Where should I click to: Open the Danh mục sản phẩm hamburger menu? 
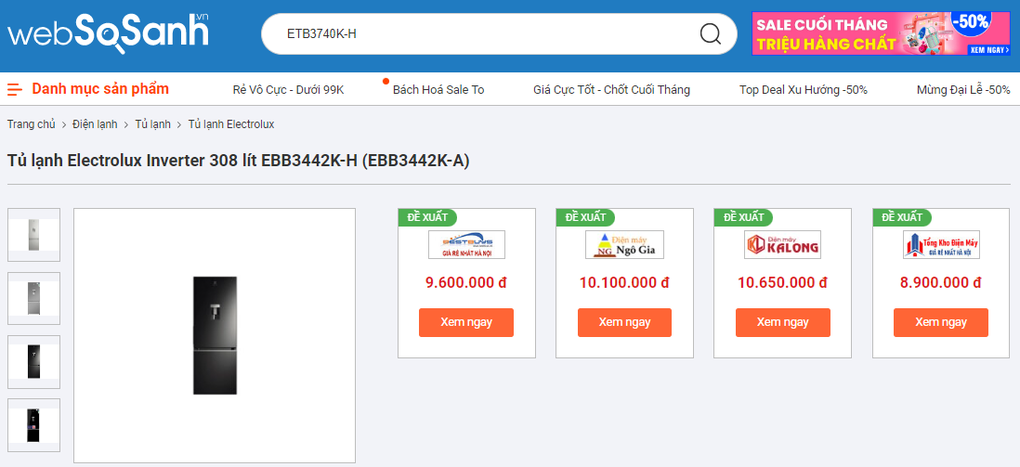pyautogui.click(x=14, y=90)
